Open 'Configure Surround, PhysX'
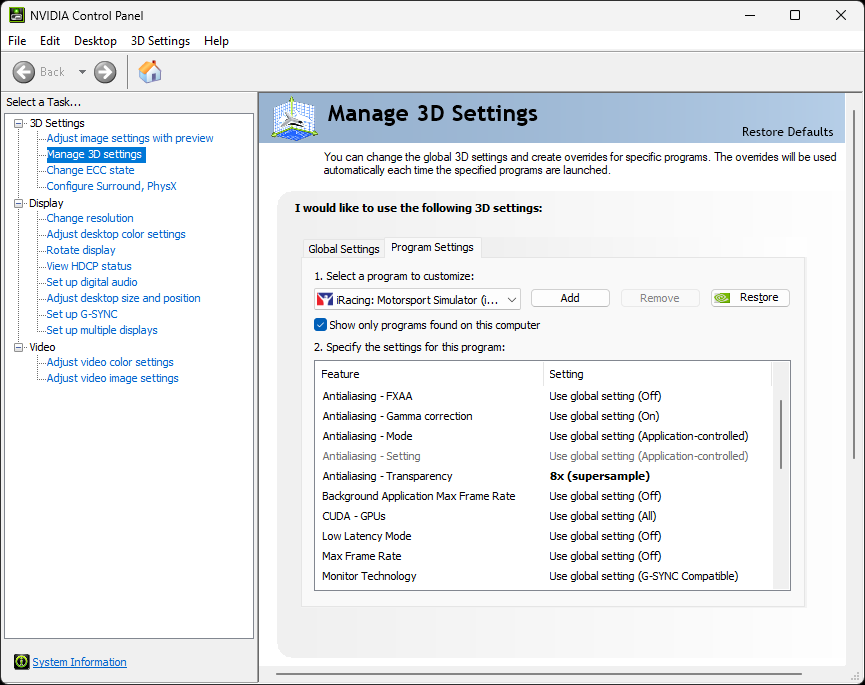The width and height of the screenshot is (865, 685). pos(111,186)
